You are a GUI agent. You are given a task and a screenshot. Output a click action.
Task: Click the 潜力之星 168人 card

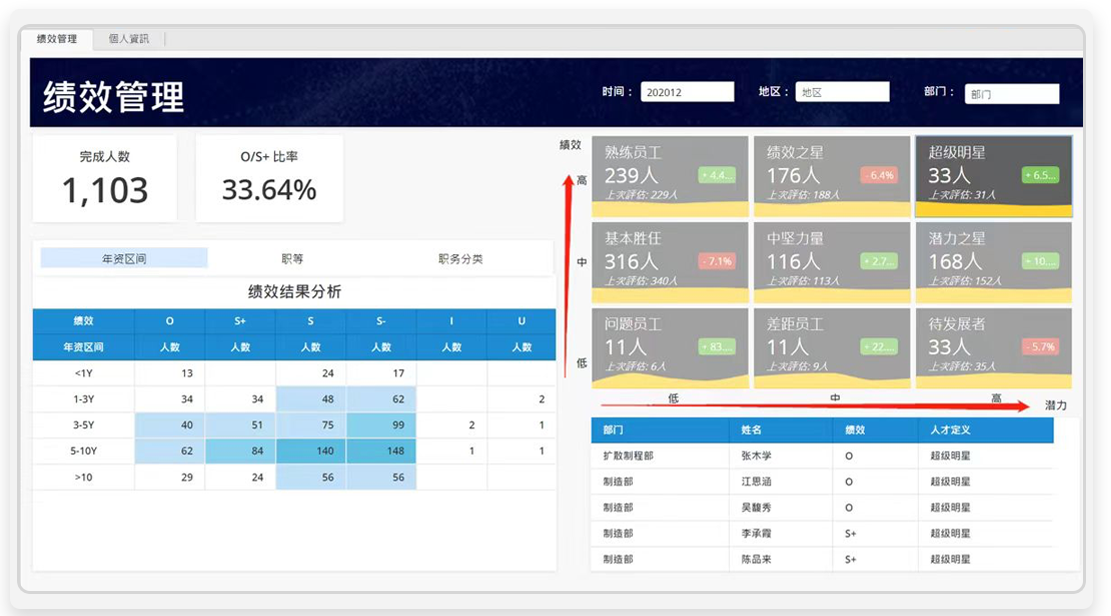[x=993, y=262]
